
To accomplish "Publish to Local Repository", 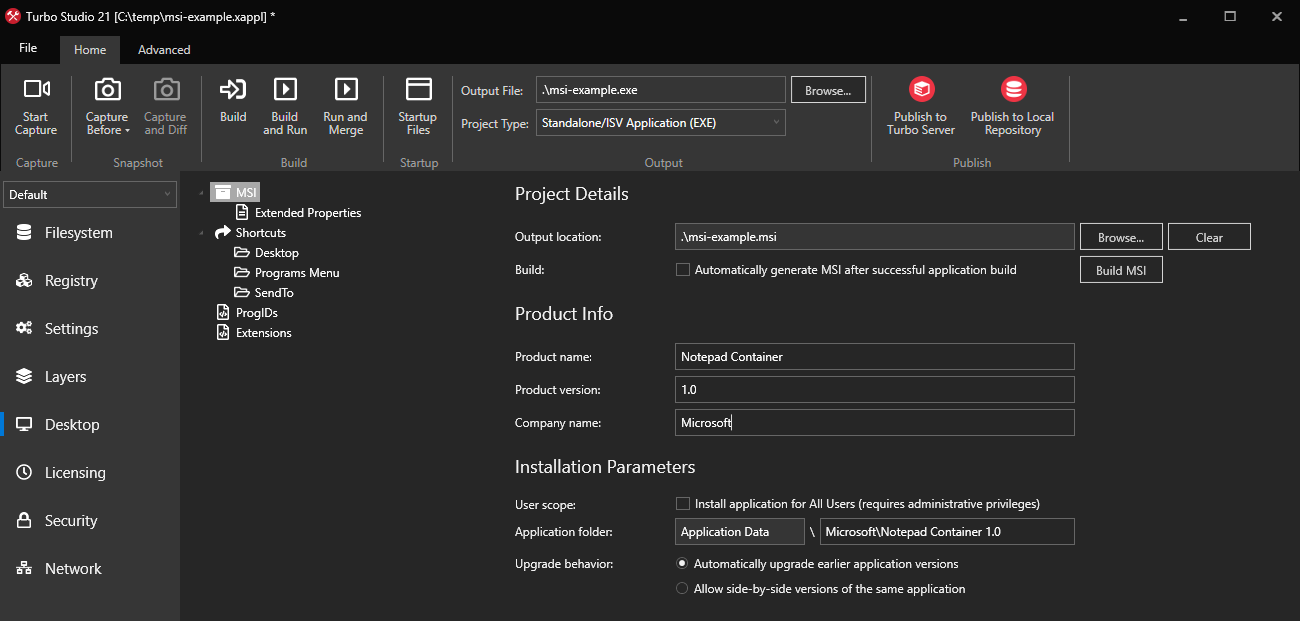I will tap(1012, 105).
